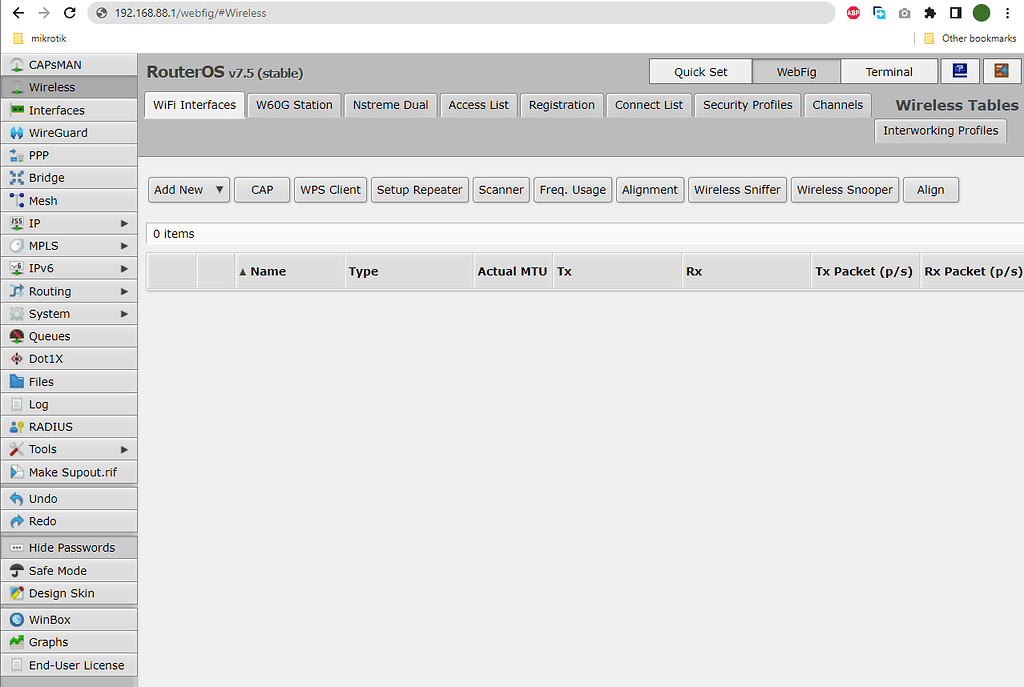Click Setup Repeater
The image size is (1024, 687).
click(x=420, y=190)
